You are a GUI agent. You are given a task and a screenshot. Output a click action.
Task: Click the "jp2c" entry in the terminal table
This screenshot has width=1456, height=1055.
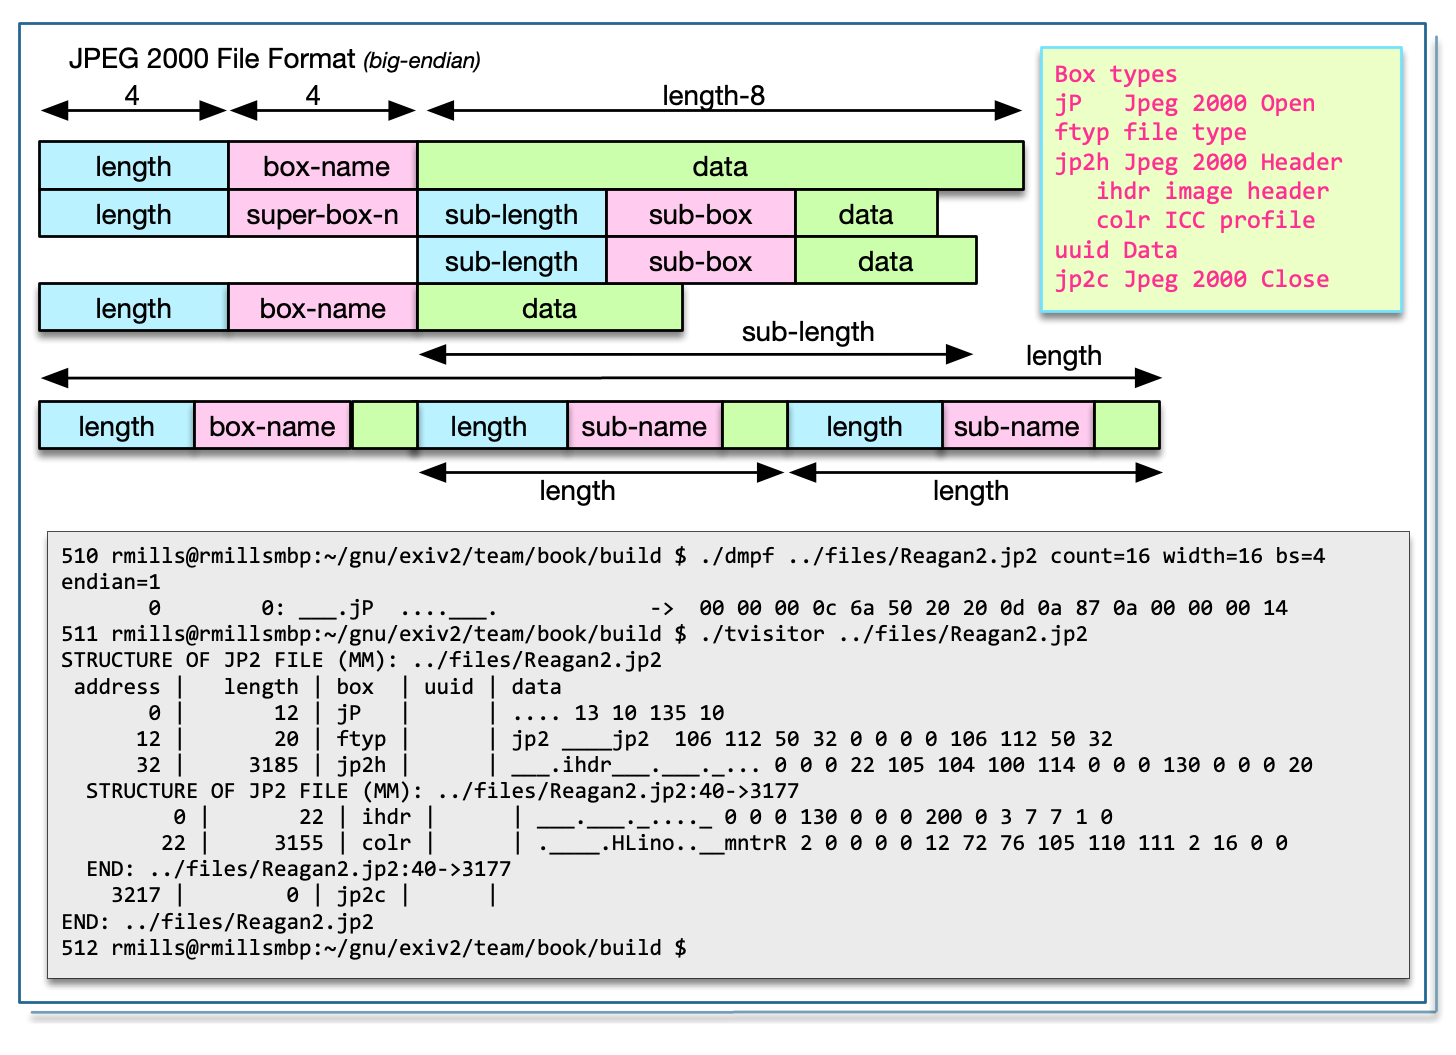point(361,895)
